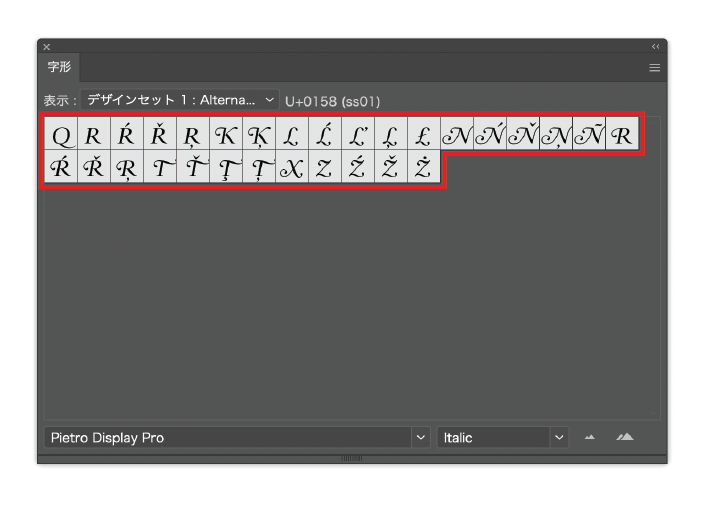Viewport: 703px width, 508px height.
Task: Click the larger mountains zoom-in icon
Action: click(x=625, y=437)
